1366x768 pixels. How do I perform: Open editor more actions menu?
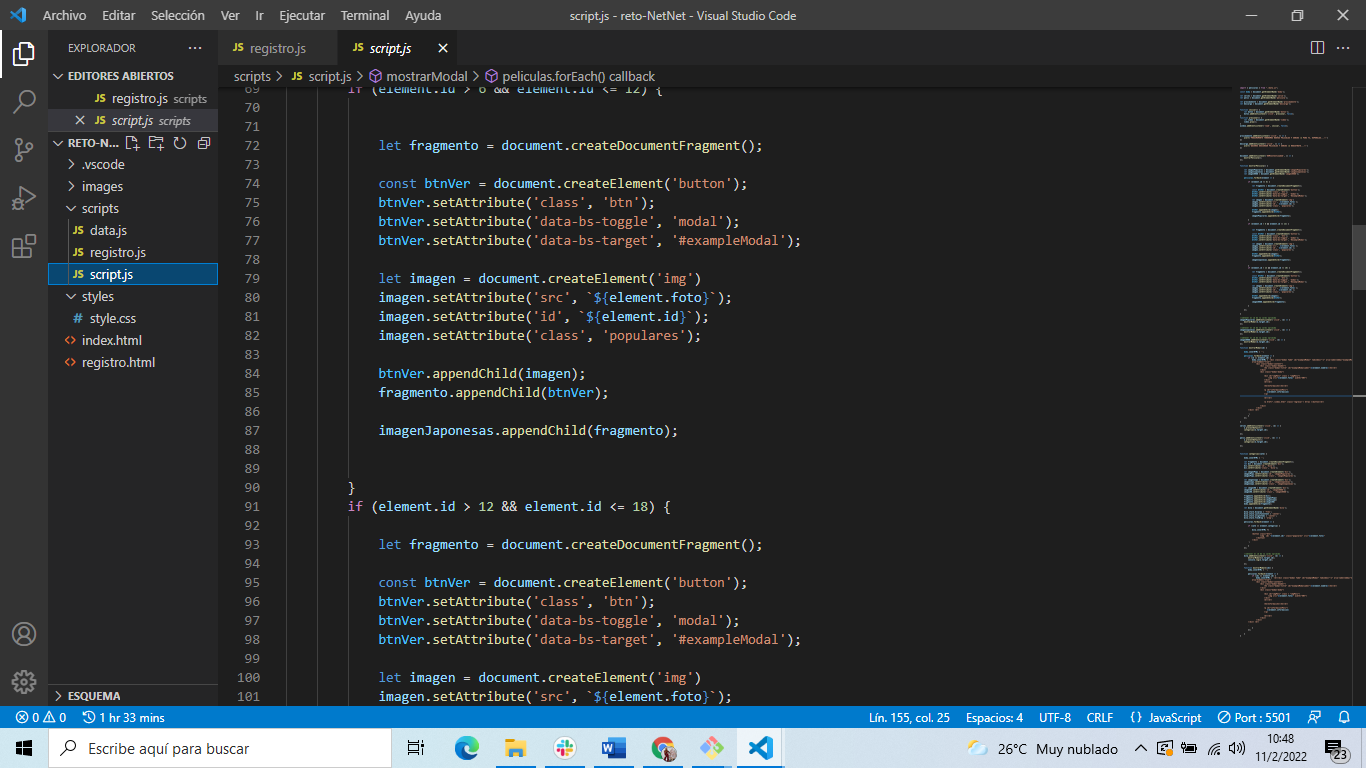1345,48
